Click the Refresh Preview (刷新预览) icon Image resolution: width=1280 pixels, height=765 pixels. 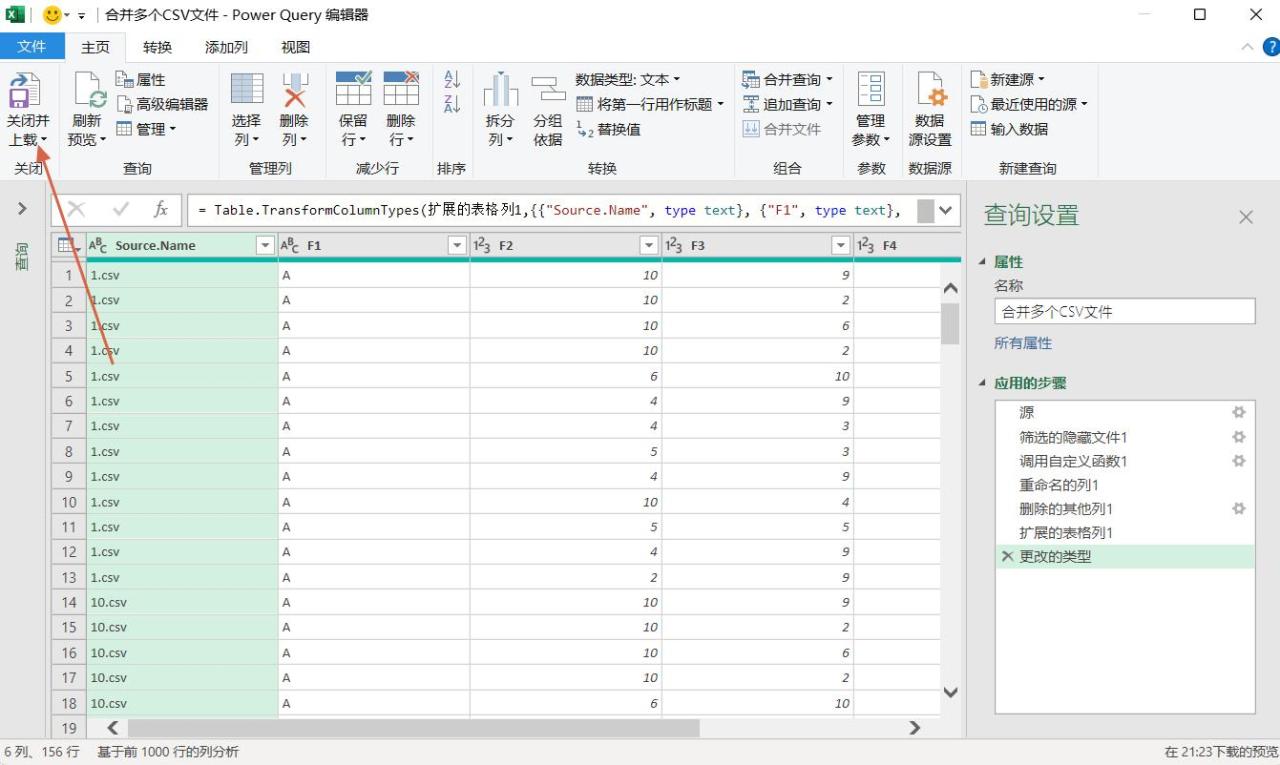tap(90, 90)
